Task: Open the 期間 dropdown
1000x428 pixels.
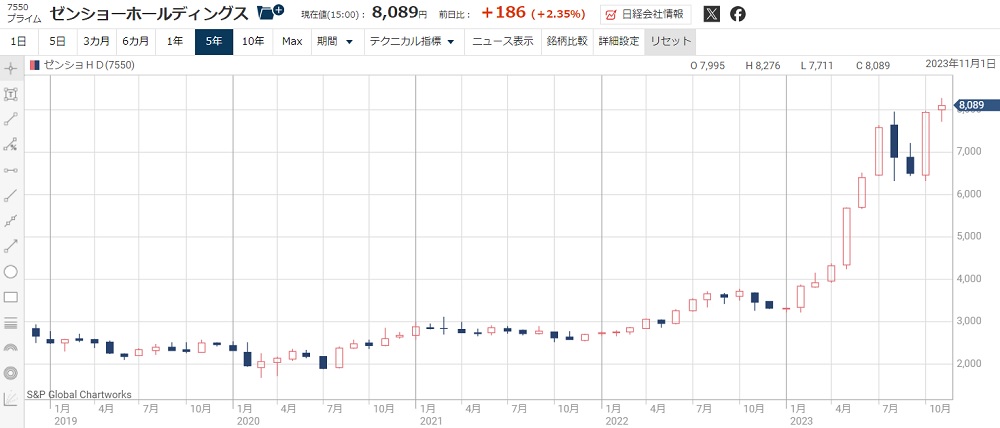Action: 335,41
